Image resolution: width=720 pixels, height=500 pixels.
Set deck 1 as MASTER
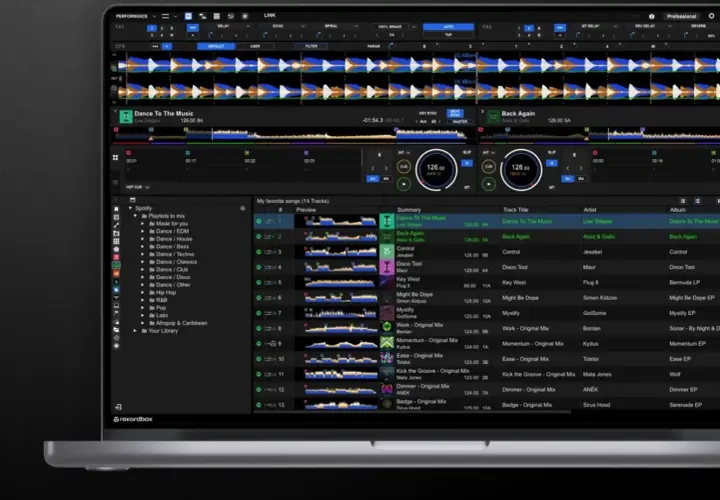point(460,122)
